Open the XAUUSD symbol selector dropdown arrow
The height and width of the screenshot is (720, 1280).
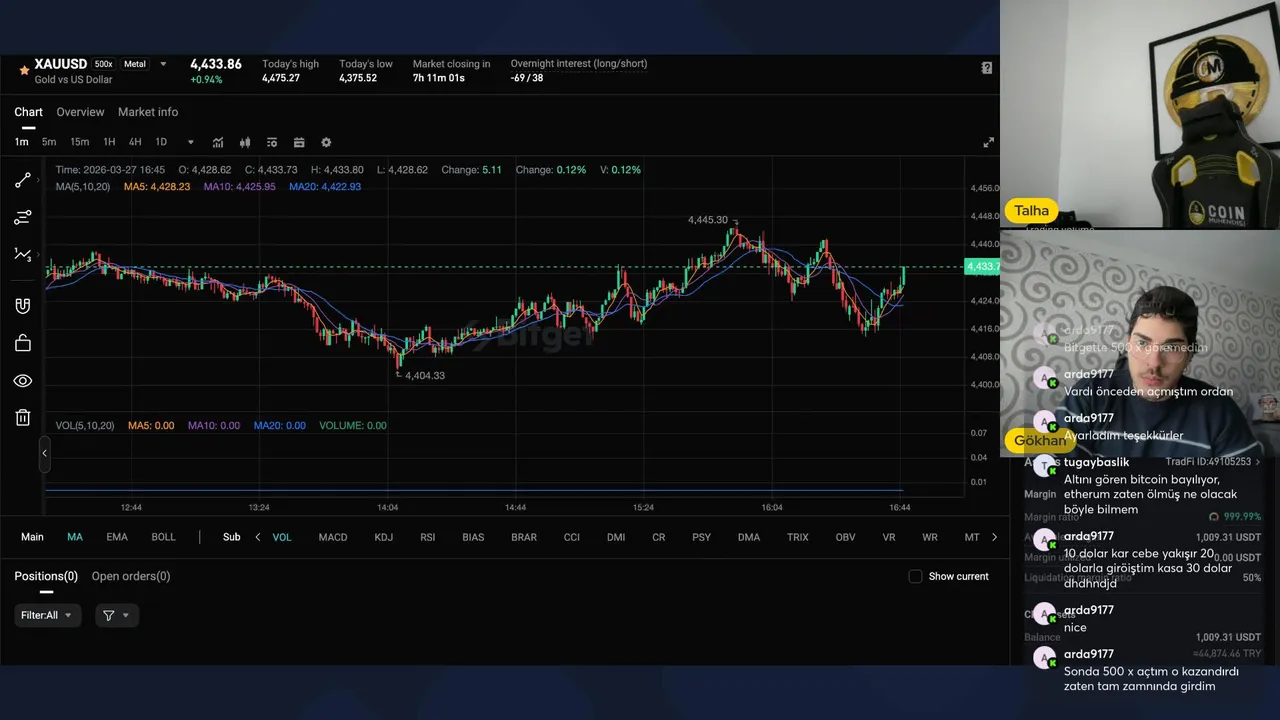163,64
